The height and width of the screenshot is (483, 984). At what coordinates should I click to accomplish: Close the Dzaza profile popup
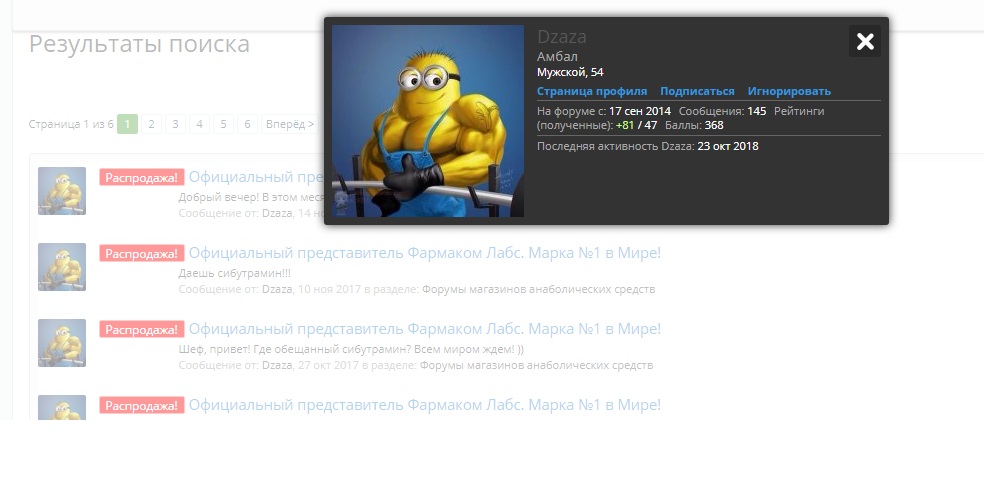tap(865, 41)
